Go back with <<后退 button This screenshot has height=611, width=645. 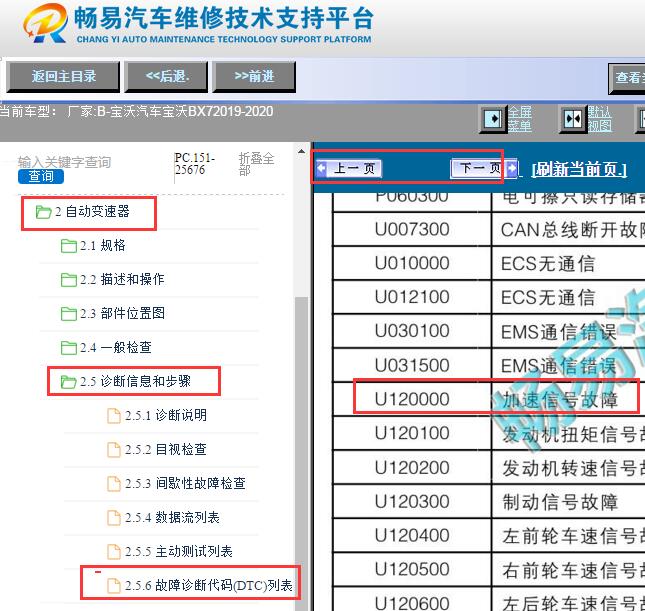[167, 77]
